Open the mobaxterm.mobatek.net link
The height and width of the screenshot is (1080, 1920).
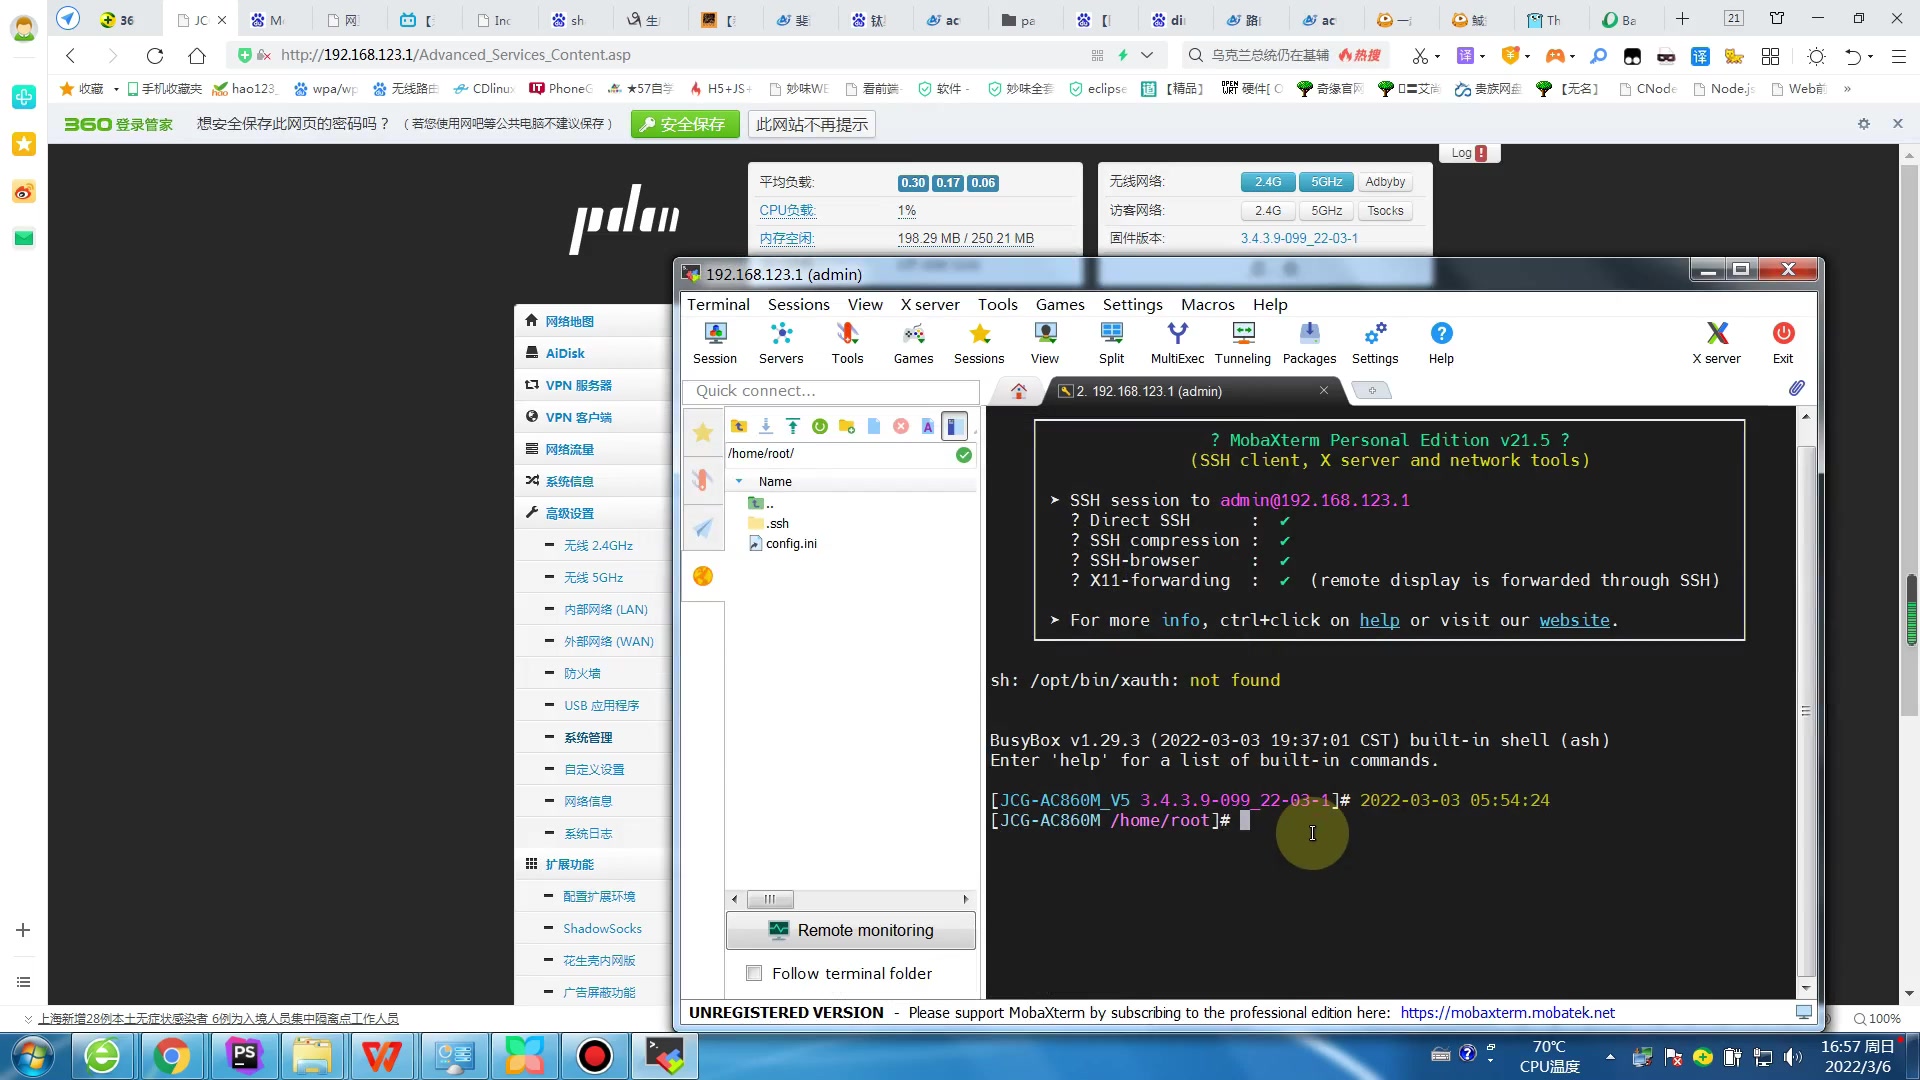pyautogui.click(x=1507, y=1012)
